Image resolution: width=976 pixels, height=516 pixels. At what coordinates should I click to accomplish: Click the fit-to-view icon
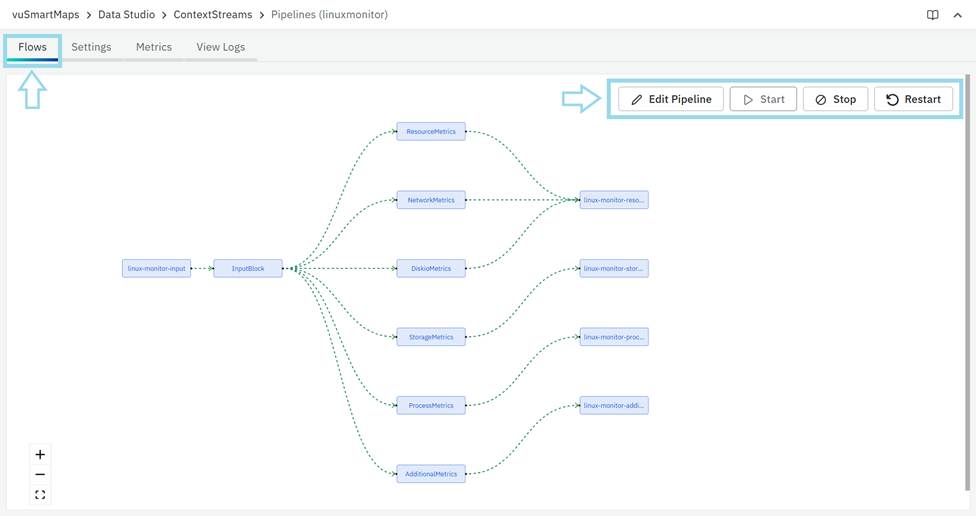(40, 494)
